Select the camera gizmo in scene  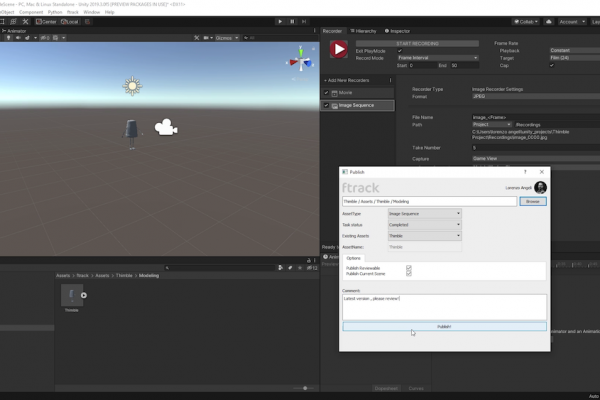[166, 127]
